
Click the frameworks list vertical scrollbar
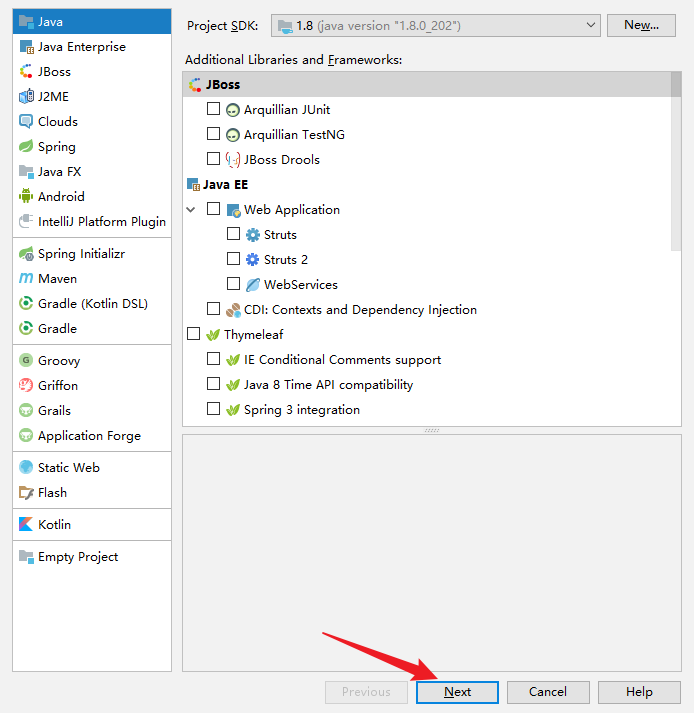click(x=676, y=161)
